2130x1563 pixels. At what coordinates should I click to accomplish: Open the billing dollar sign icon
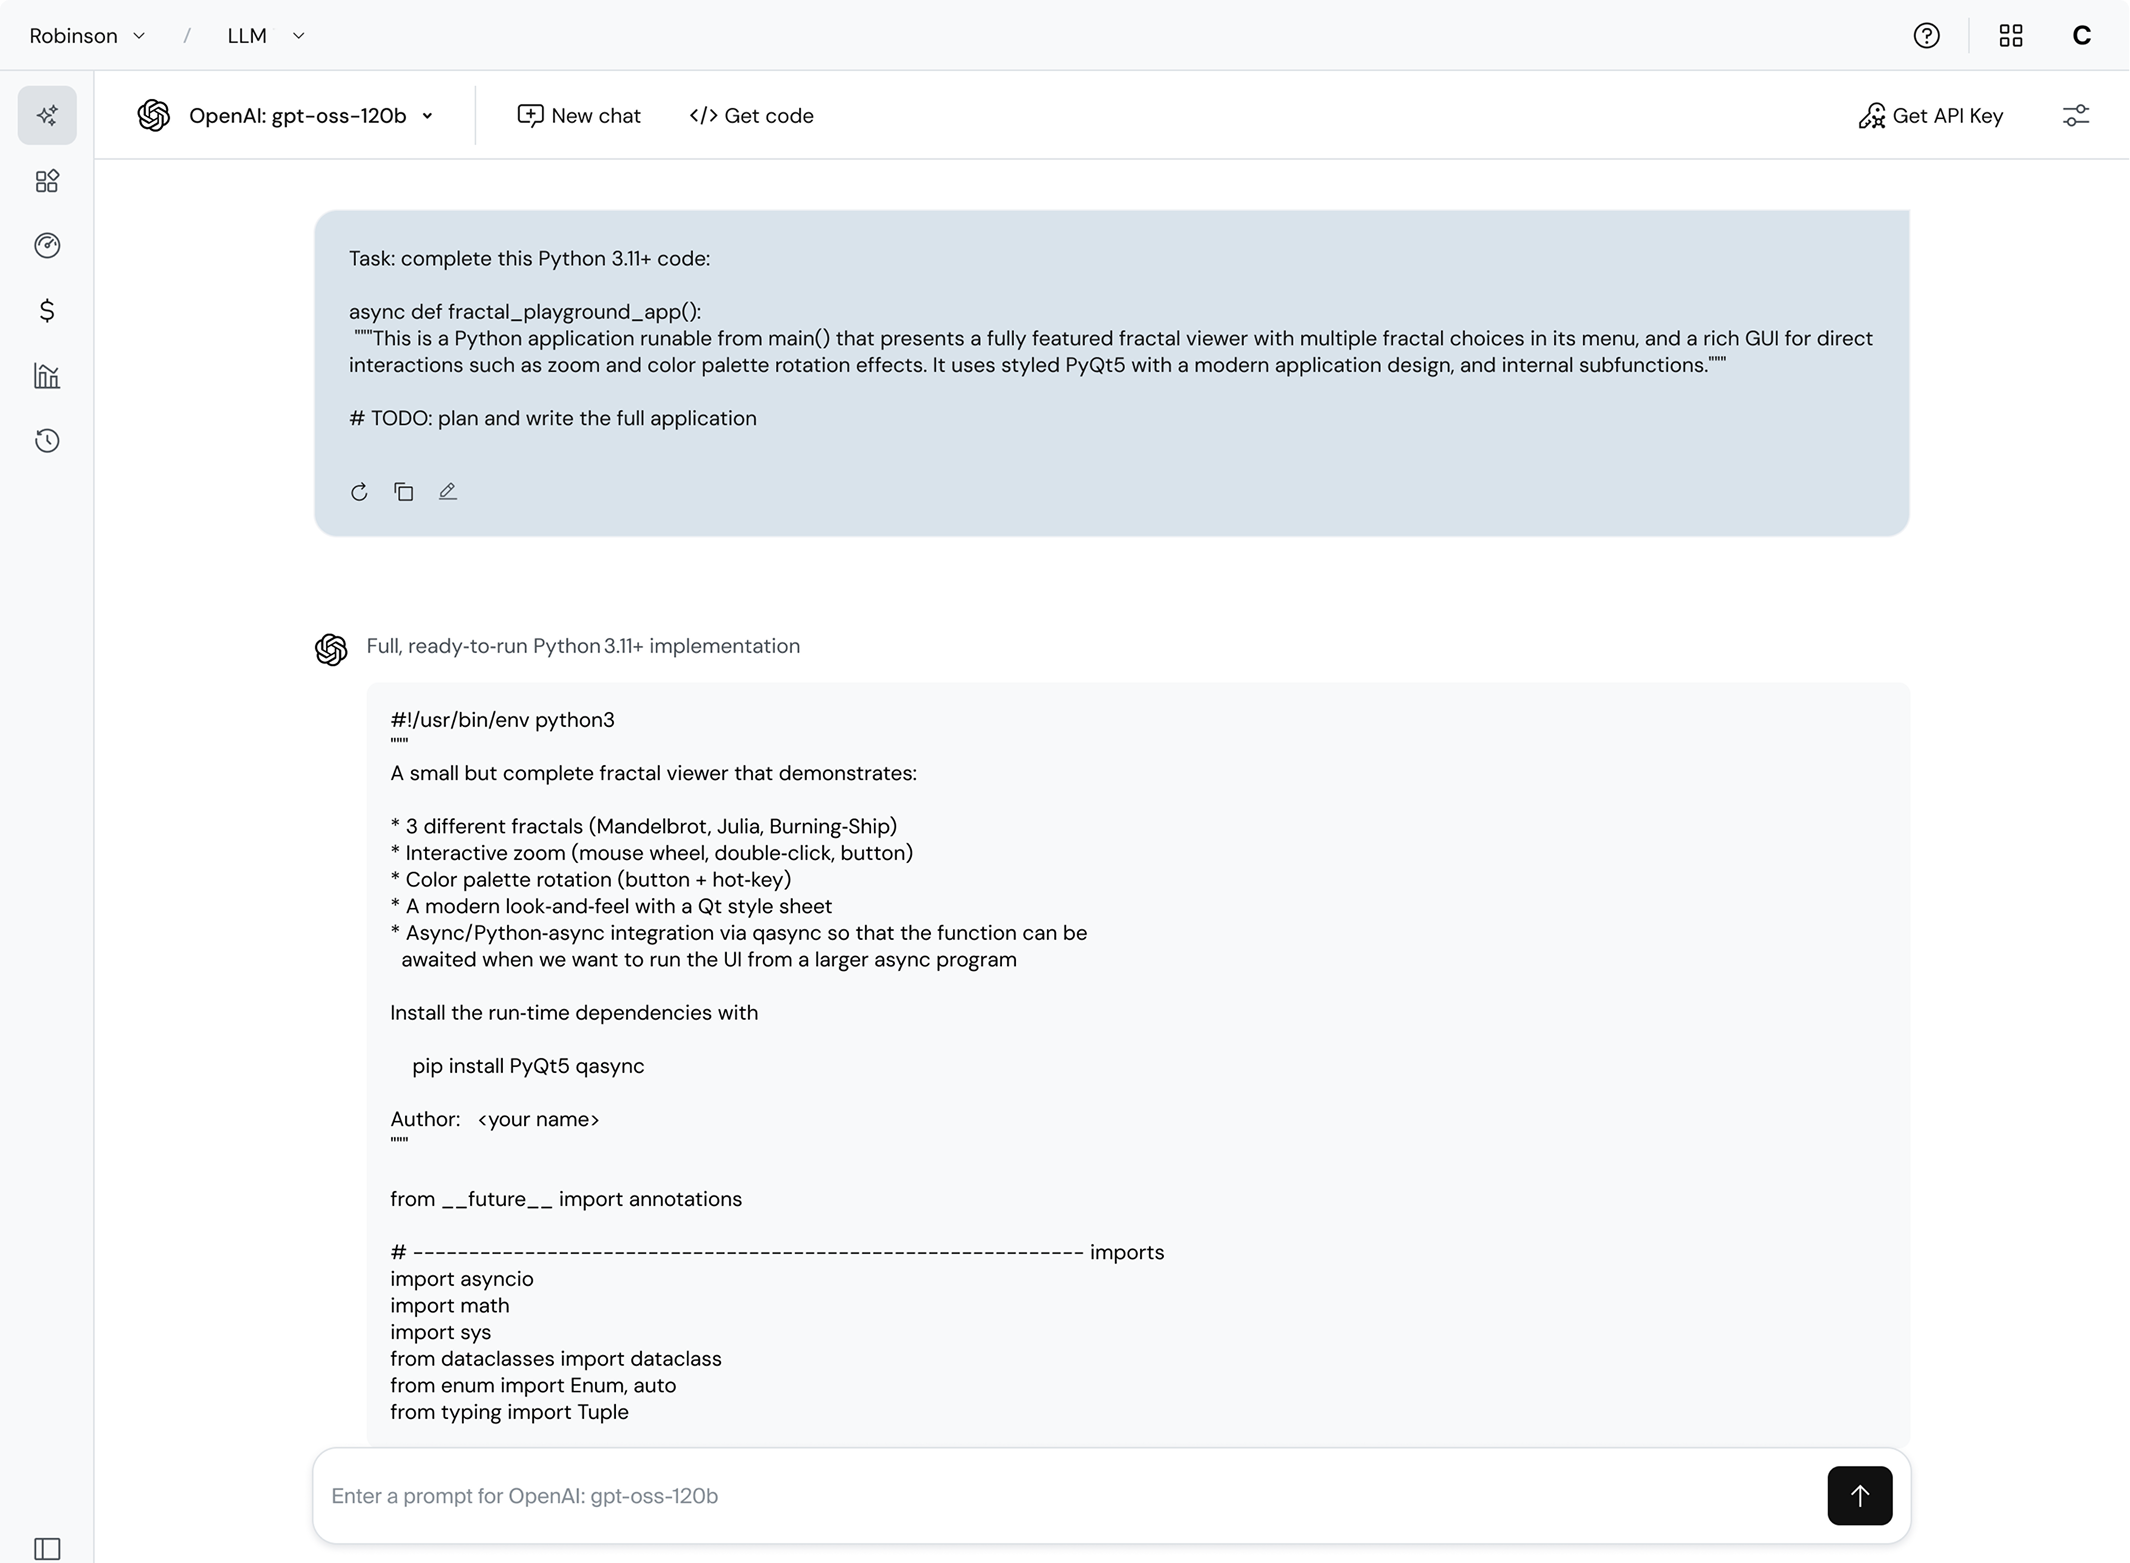(47, 311)
